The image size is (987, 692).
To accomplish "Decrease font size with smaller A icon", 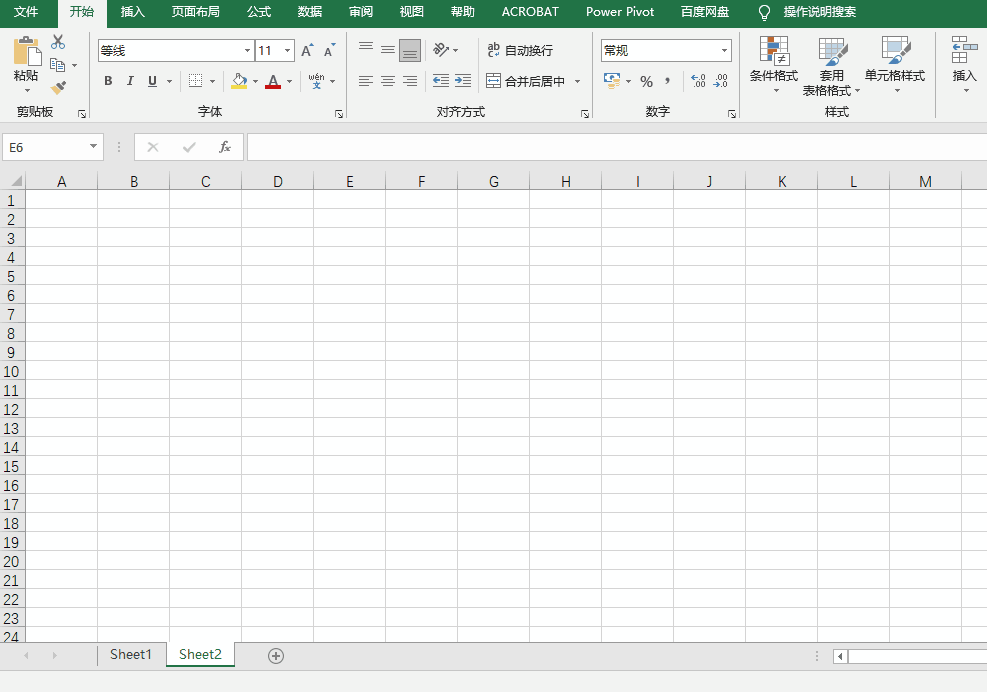I will point(329,50).
